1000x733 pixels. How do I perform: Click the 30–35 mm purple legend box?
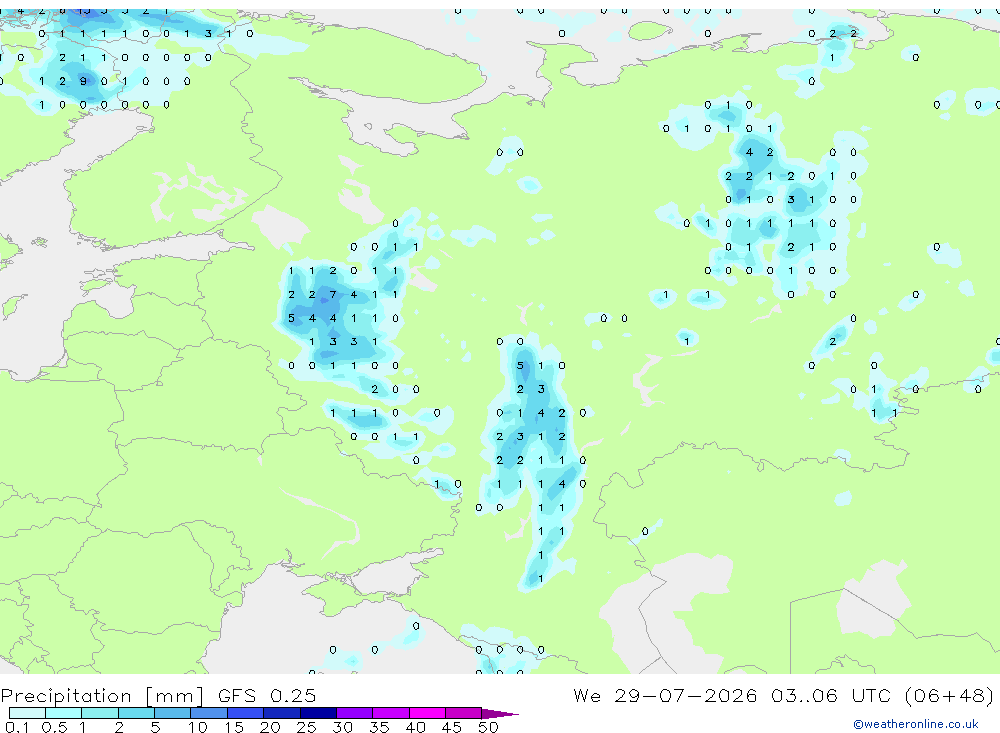coord(355,713)
